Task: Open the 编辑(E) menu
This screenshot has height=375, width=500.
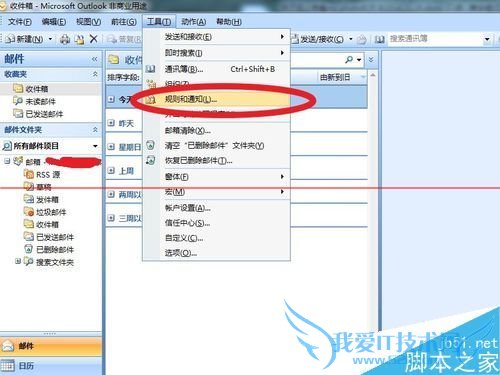Action: click(x=54, y=22)
